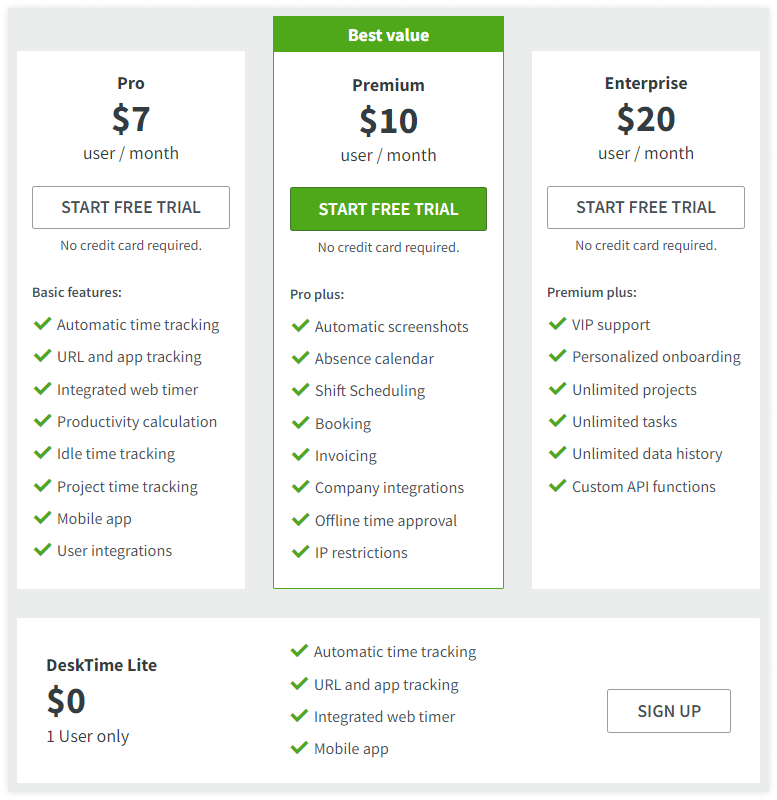Select the Premium plan heading
This screenshot has height=800, width=777.
[x=388, y=85]
